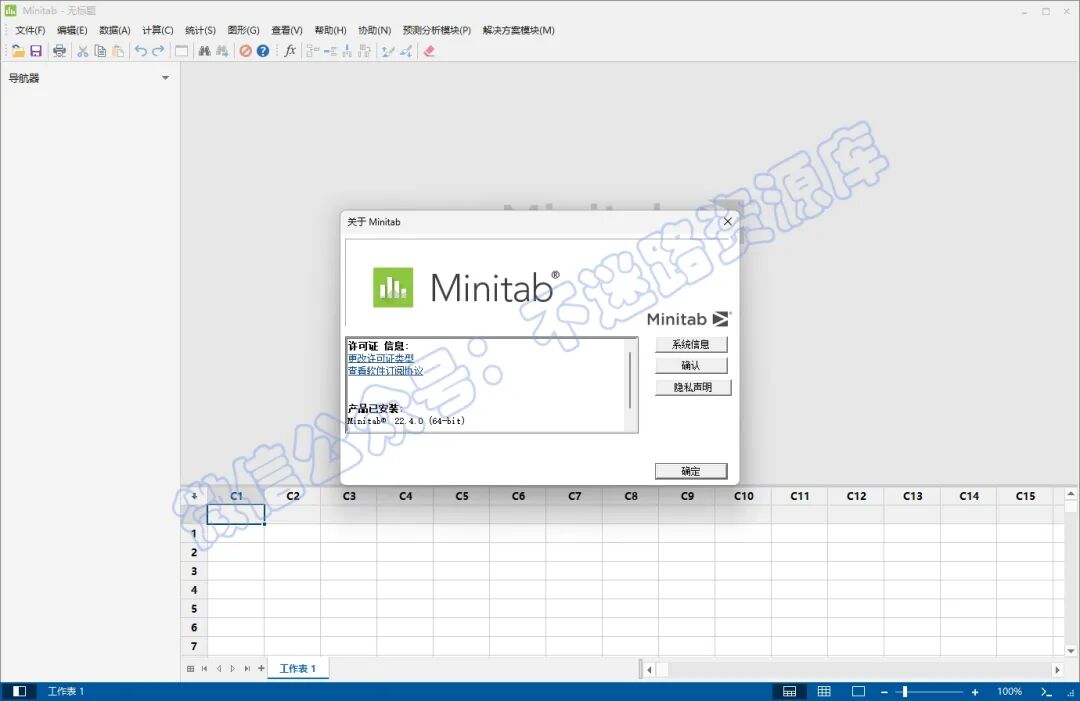Toggle navigator panel icon in status bar

[19, 691]
